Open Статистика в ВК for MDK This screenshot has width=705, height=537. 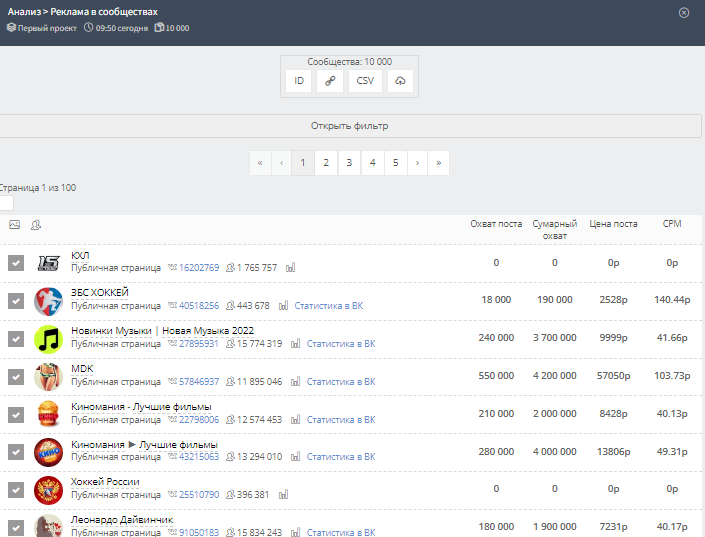click(x=341, y=382)
